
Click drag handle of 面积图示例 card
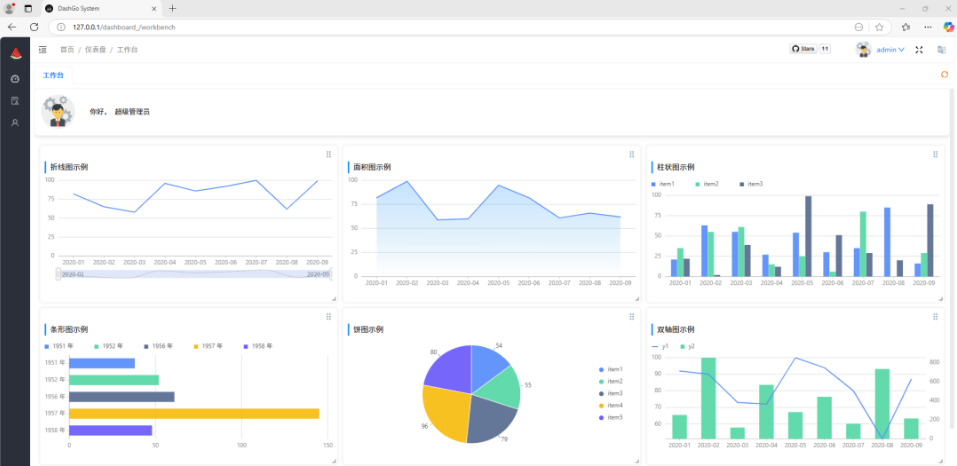pos(632,155)
